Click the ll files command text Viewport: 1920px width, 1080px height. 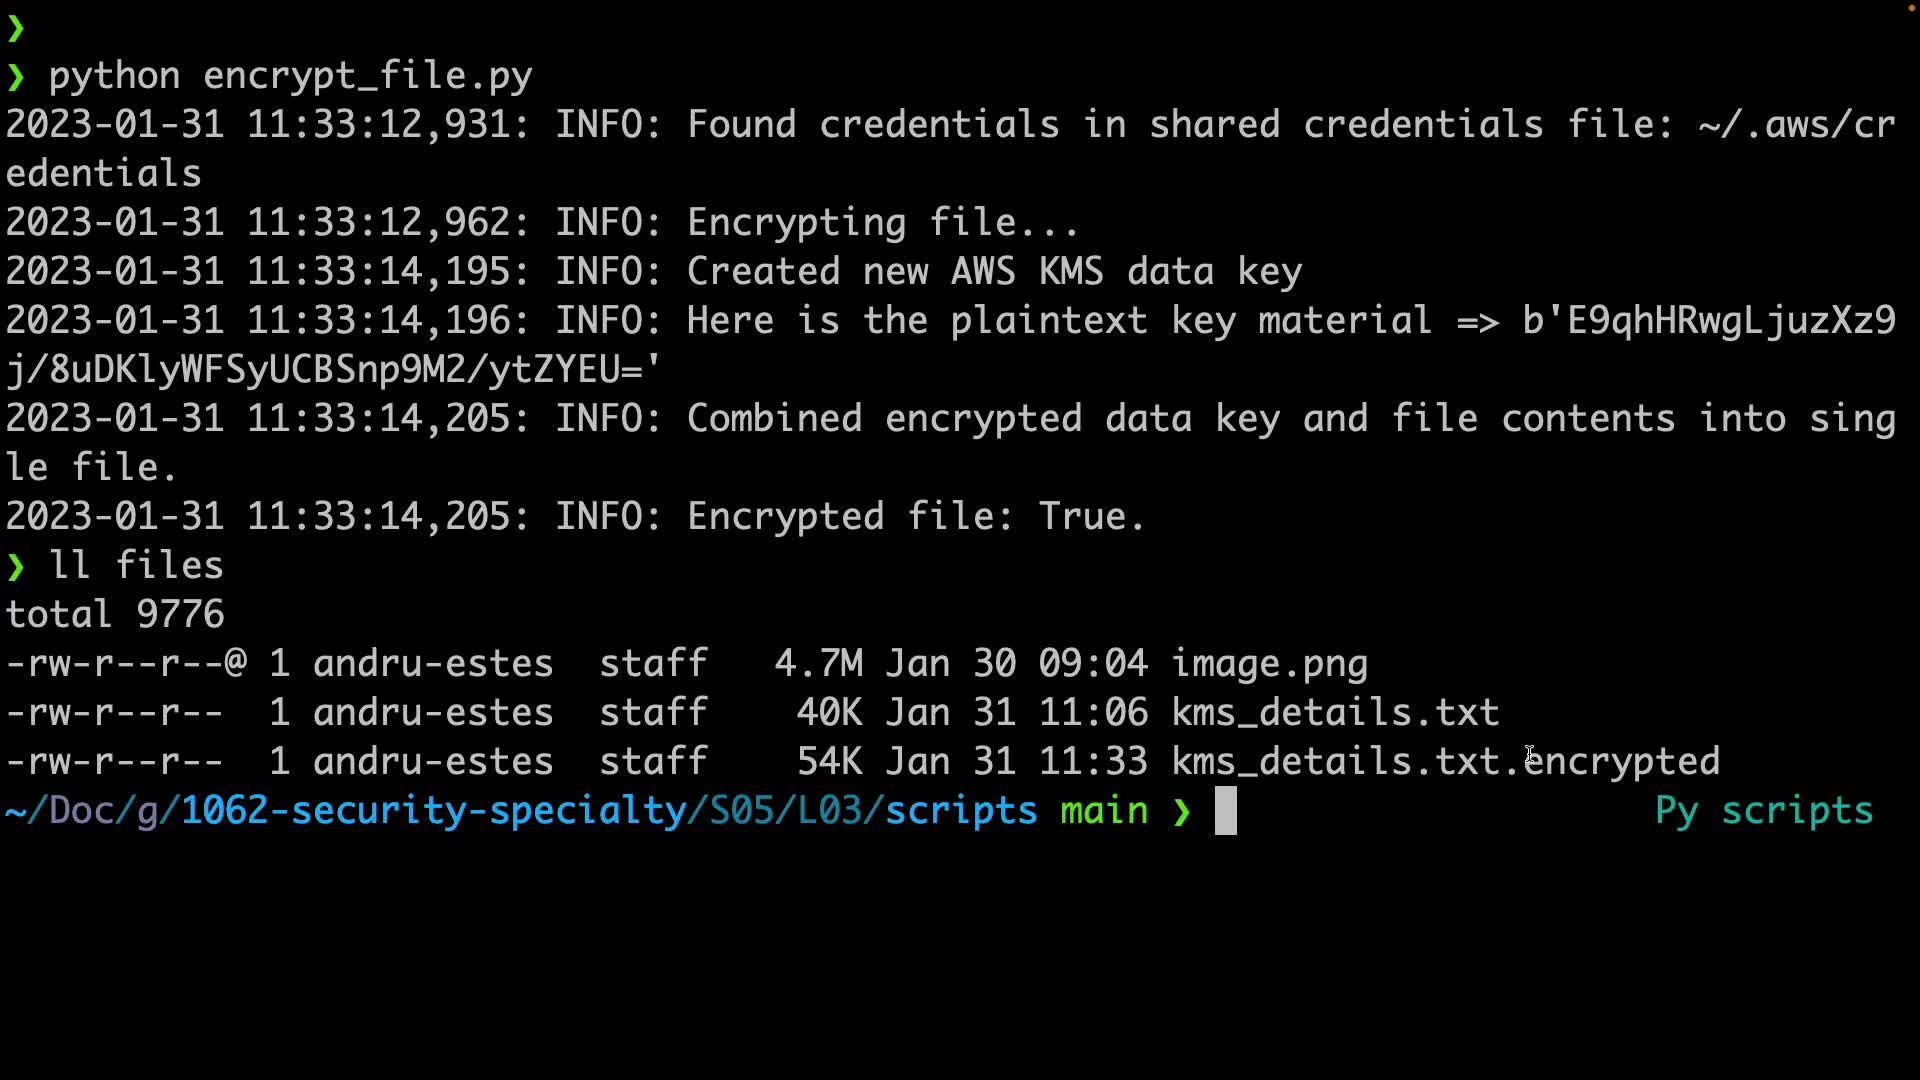[136, 567]
